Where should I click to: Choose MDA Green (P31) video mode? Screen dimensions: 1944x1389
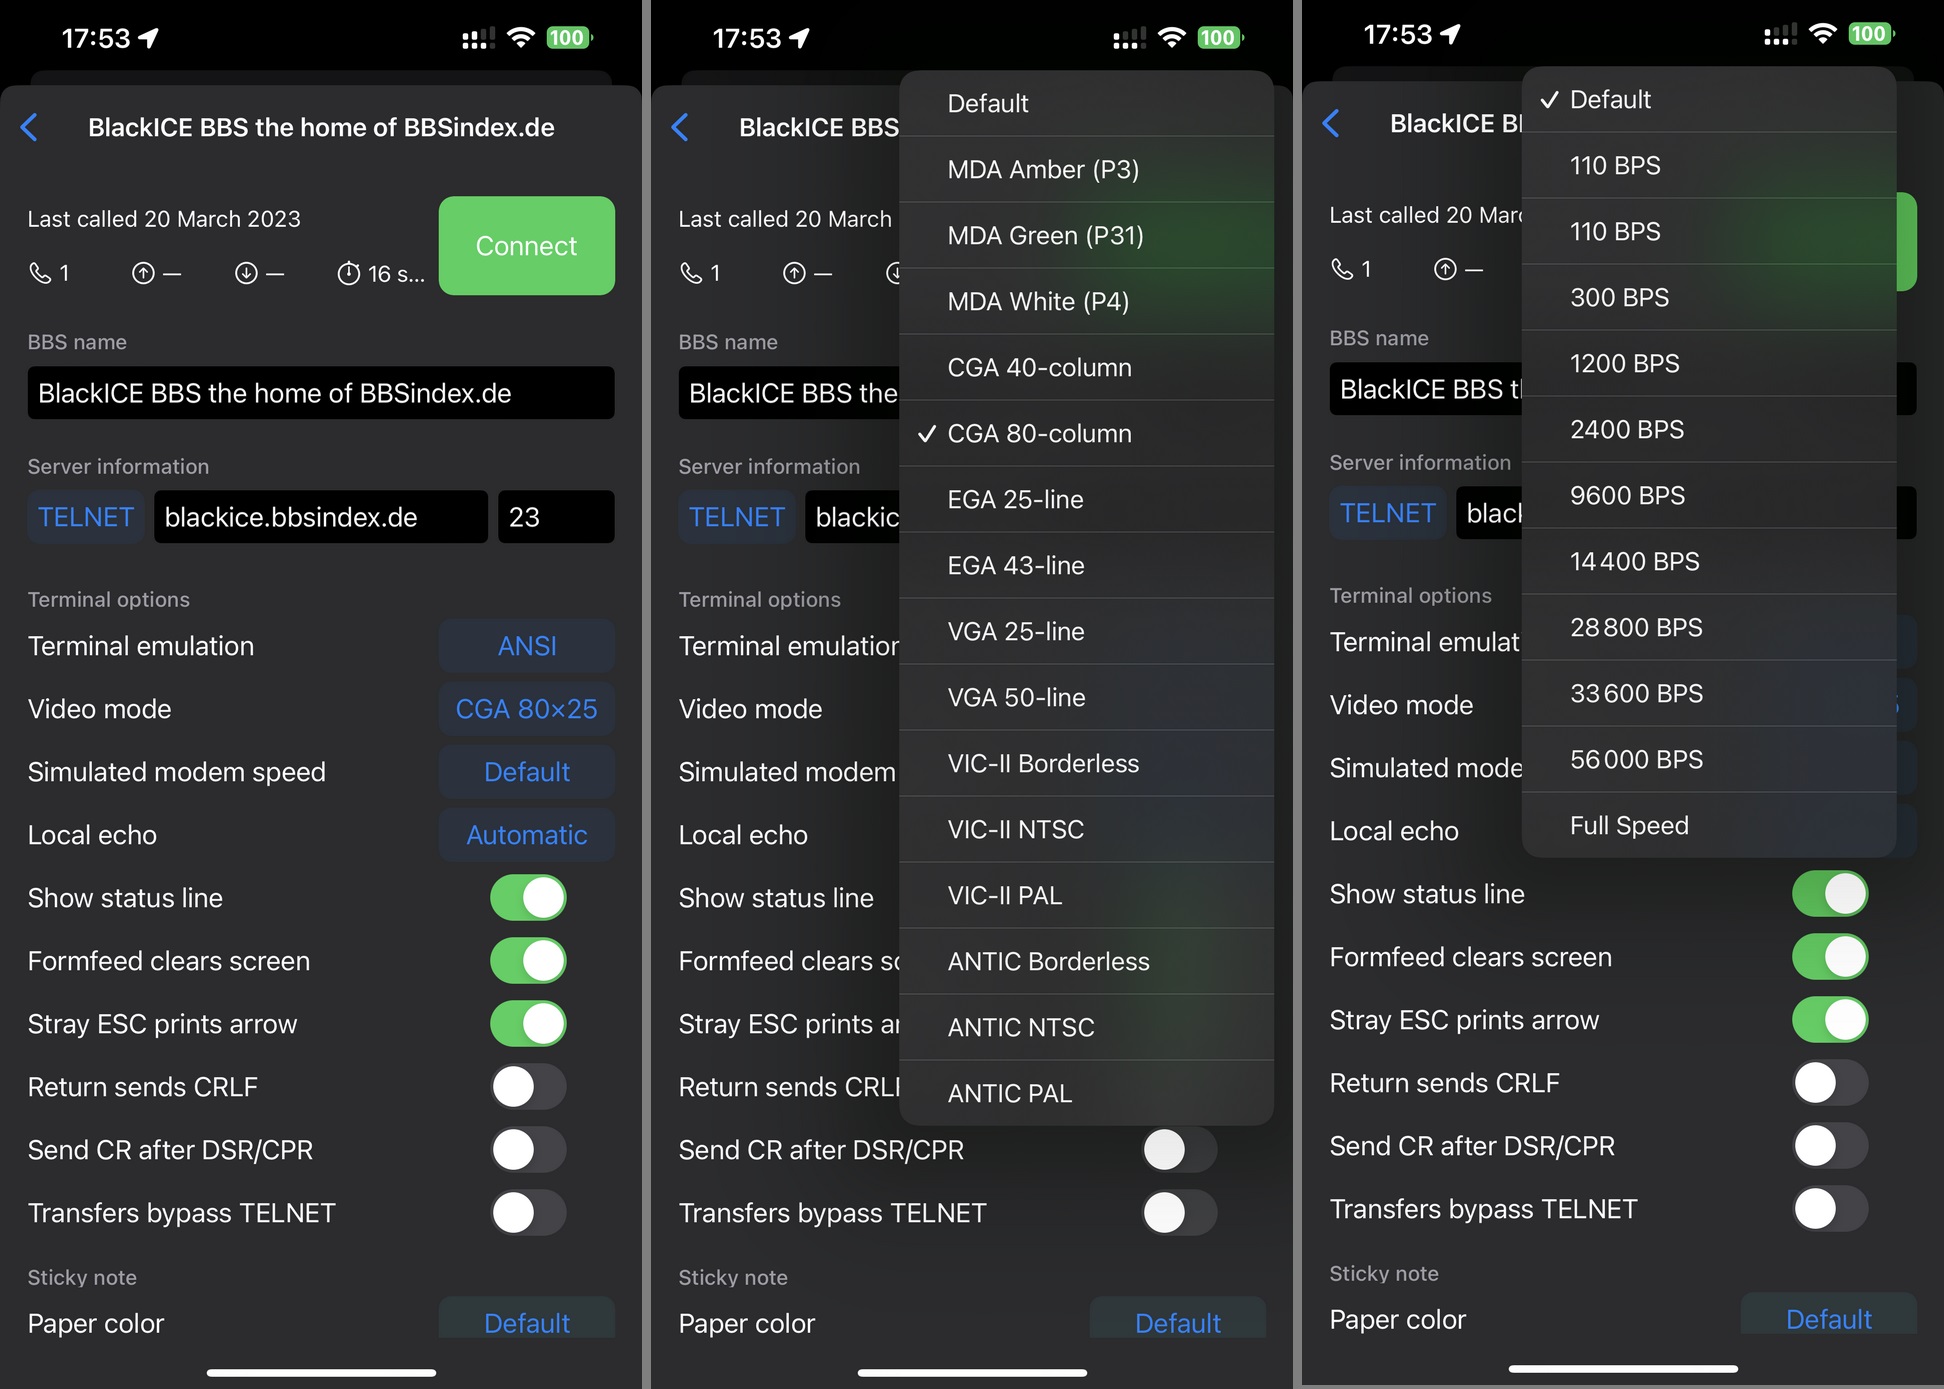[x=1087, y=235]
